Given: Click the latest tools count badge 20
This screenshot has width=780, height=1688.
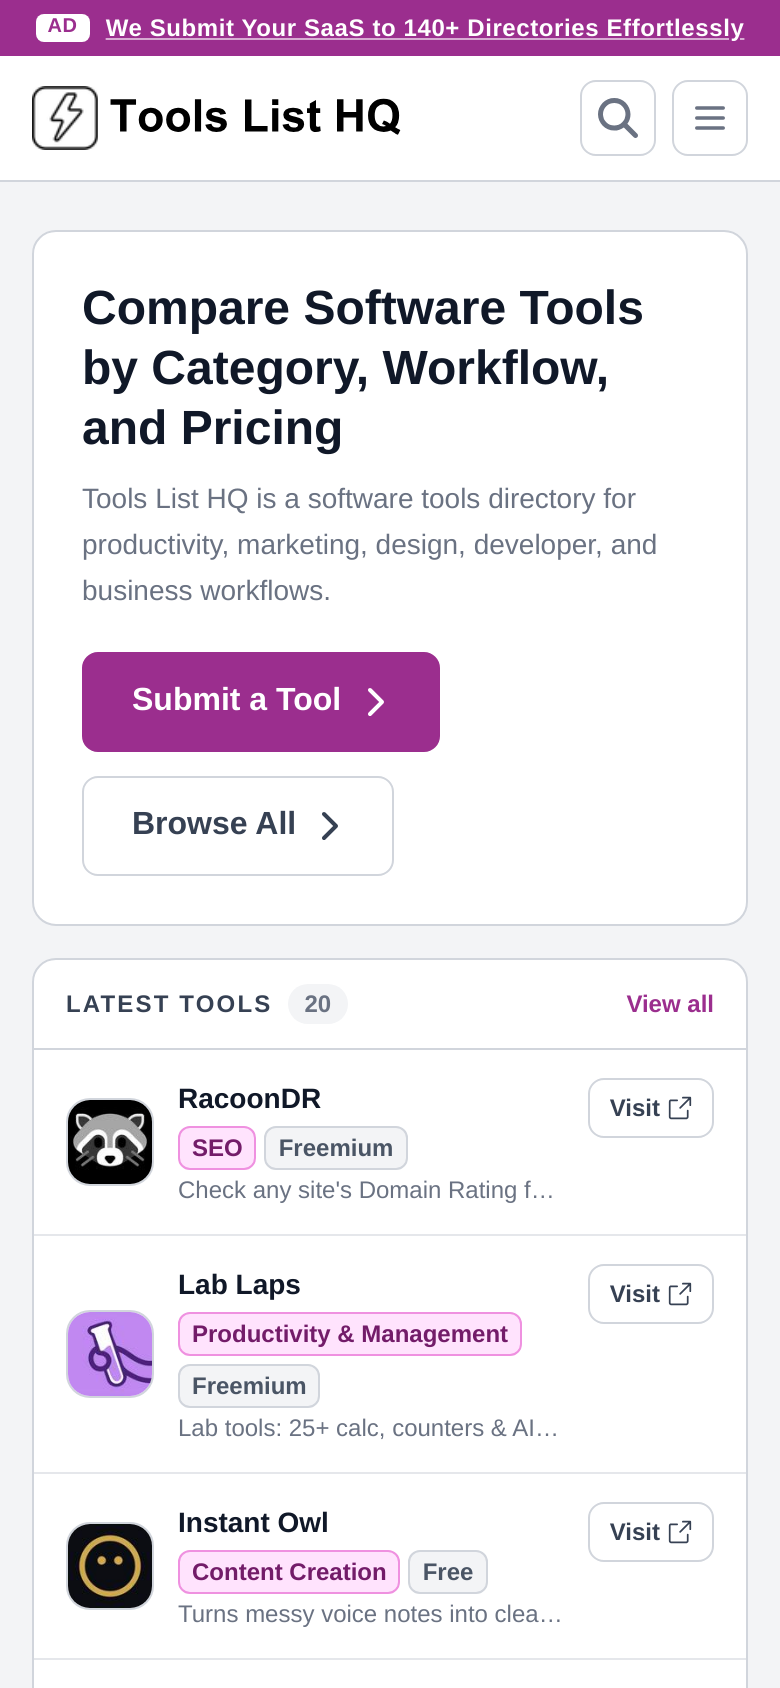Looking at the screenshot, I should [x=318, y=1004].
